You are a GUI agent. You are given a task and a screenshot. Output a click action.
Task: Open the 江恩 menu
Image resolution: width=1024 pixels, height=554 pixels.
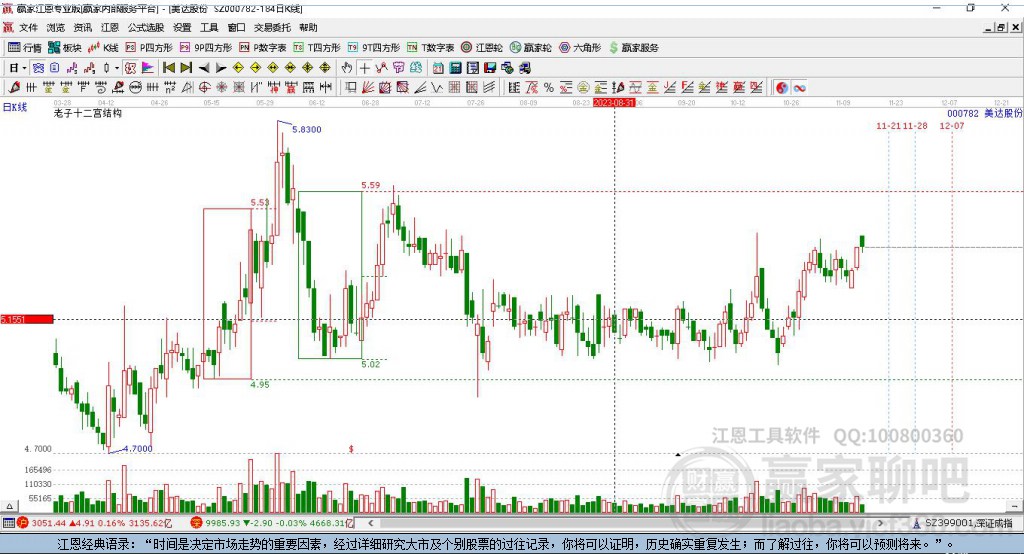[x=110, y=27]
